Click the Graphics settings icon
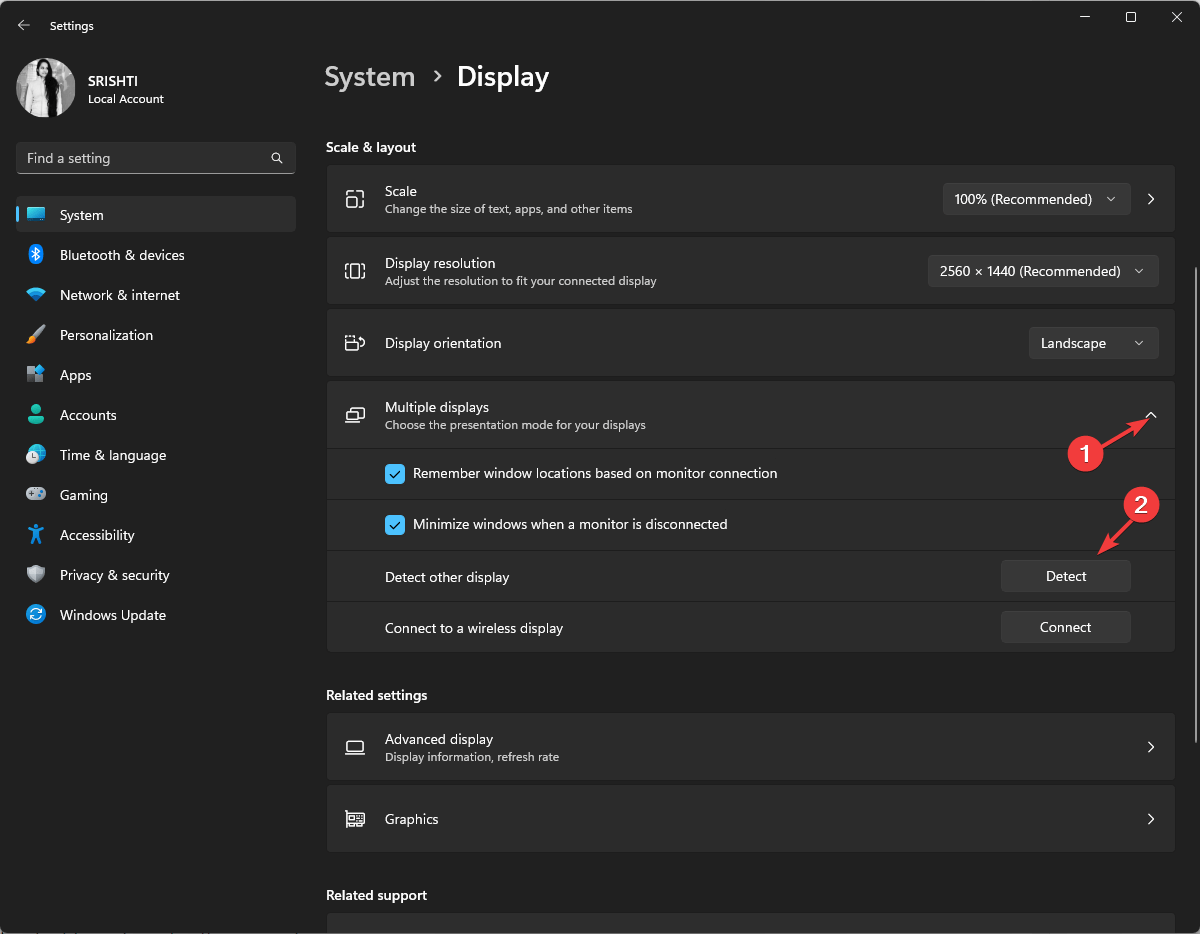This screenshot has height=934, width=1200. [x=354, y=818]
